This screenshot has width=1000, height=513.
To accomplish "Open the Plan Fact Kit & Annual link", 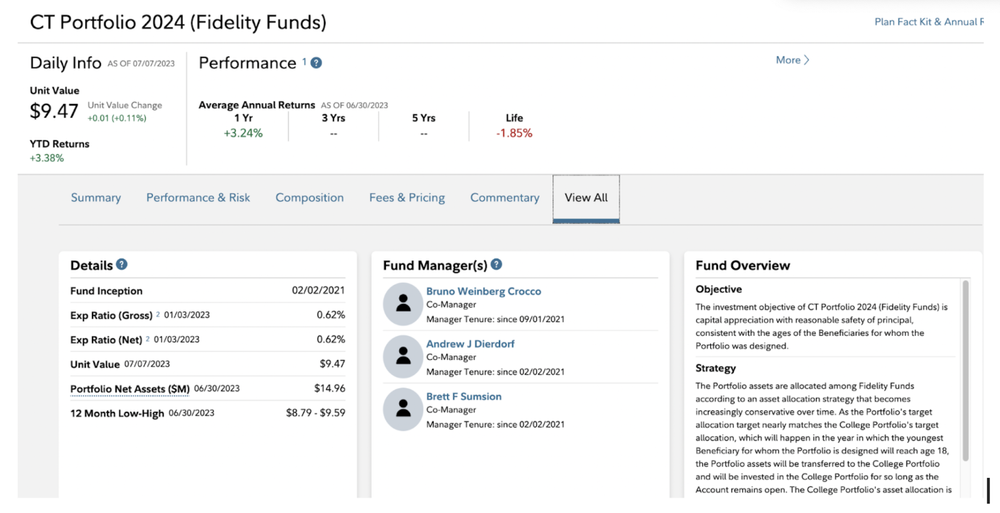I will click(x=929, y=22).
